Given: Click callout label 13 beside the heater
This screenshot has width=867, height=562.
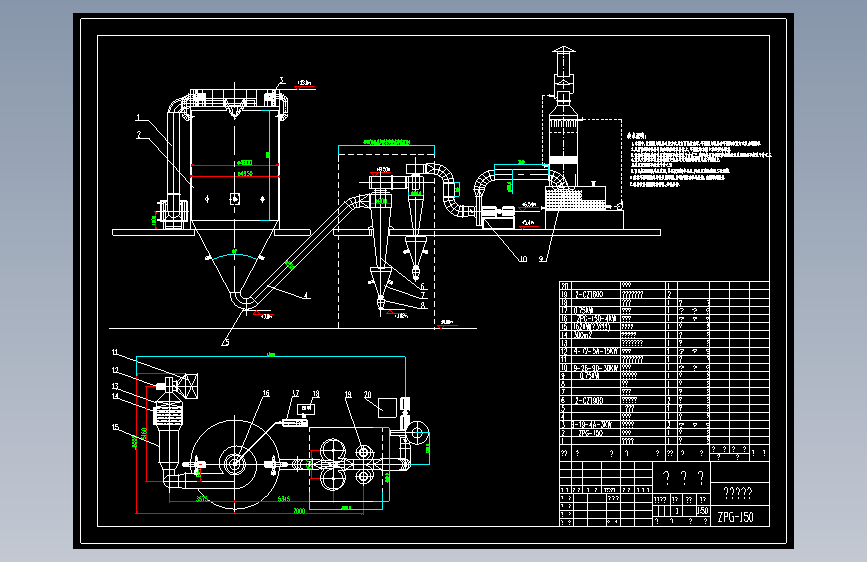Looking at the screenshot, I should coord(115,387).
